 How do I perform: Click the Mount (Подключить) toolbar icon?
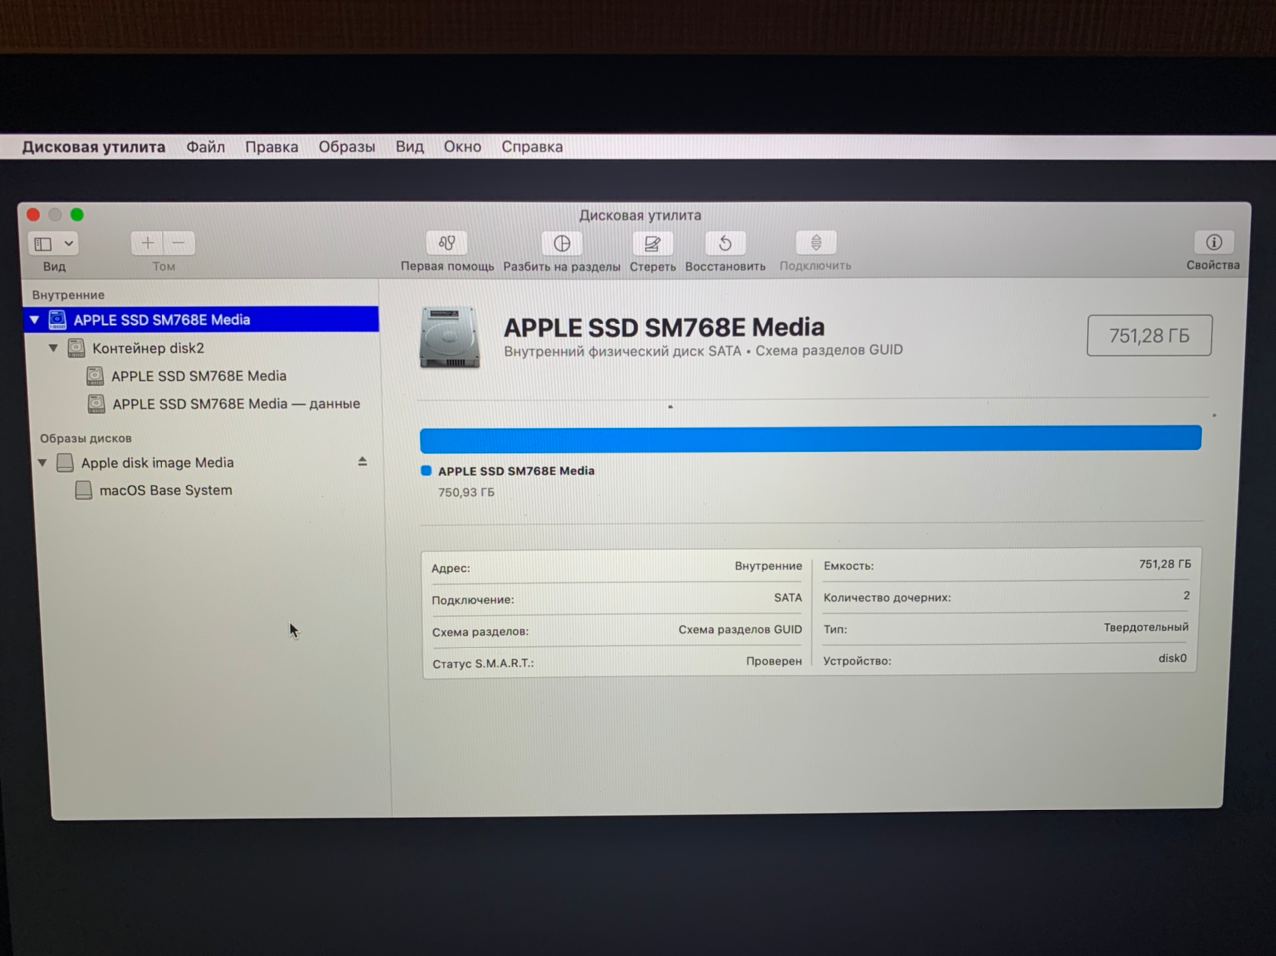[x=816, y=242]
